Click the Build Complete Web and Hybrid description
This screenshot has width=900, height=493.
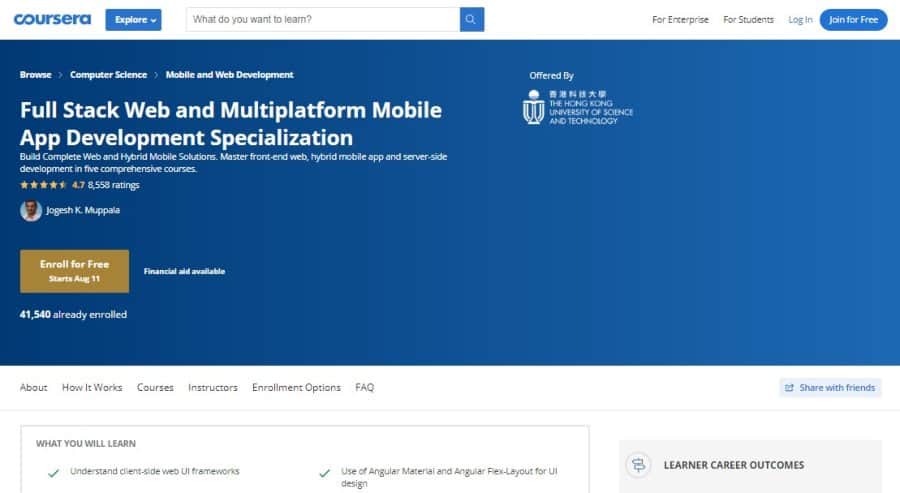pos(233,162)
